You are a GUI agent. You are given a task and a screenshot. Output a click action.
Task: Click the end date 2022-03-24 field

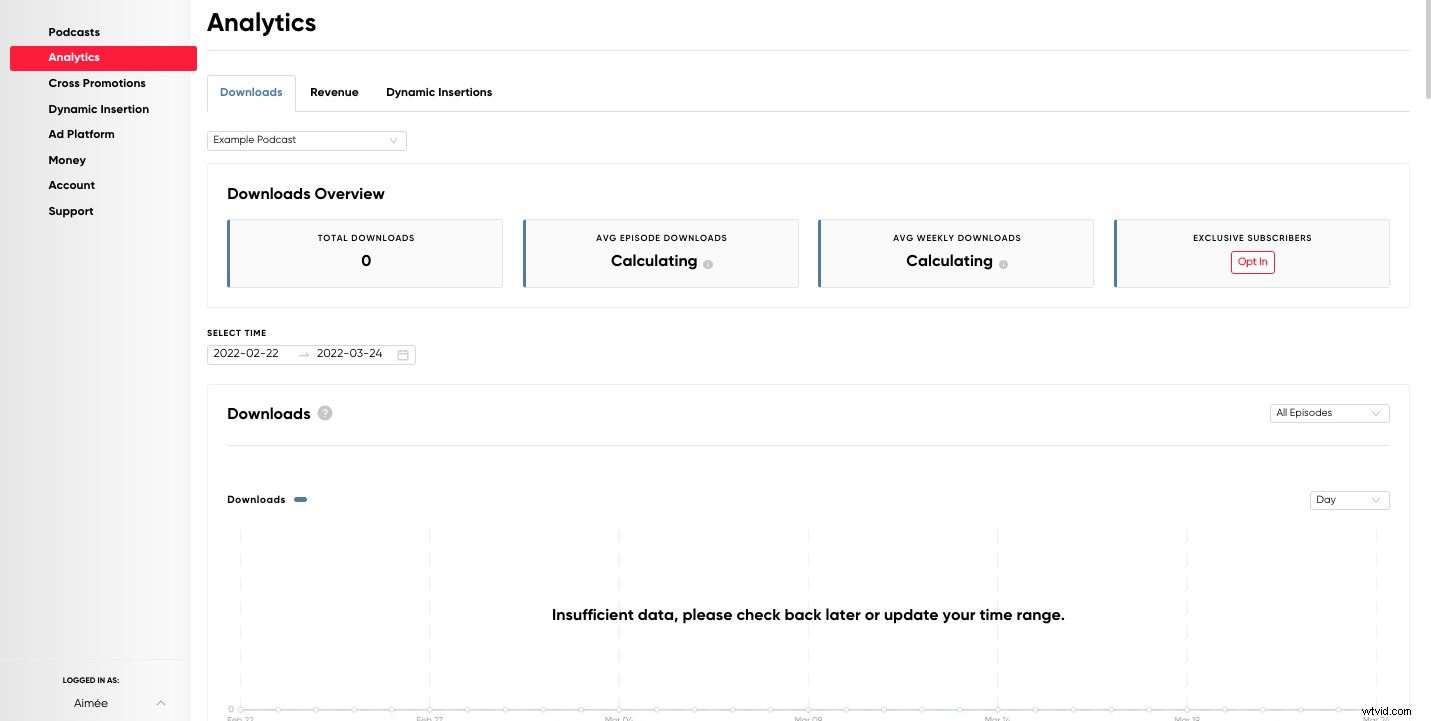pyautogui.click(x=350, y=354)
